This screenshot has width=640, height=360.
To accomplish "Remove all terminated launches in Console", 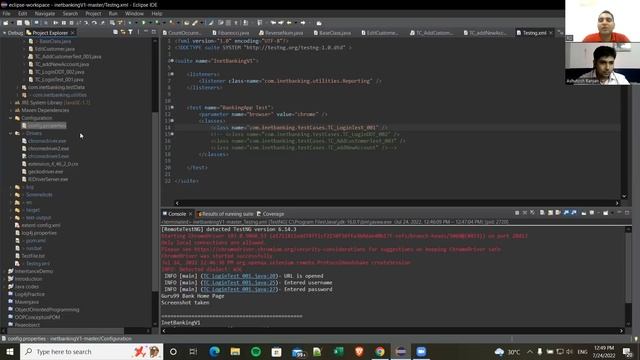I will 533,213.
